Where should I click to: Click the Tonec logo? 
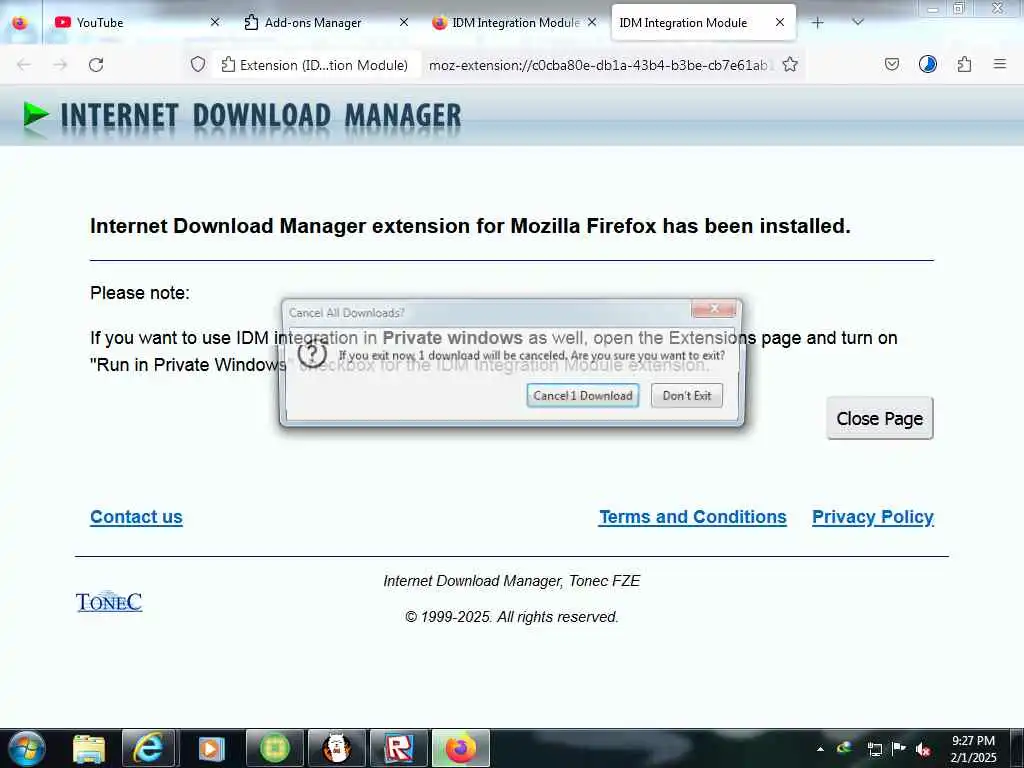(x=109, y=601)
